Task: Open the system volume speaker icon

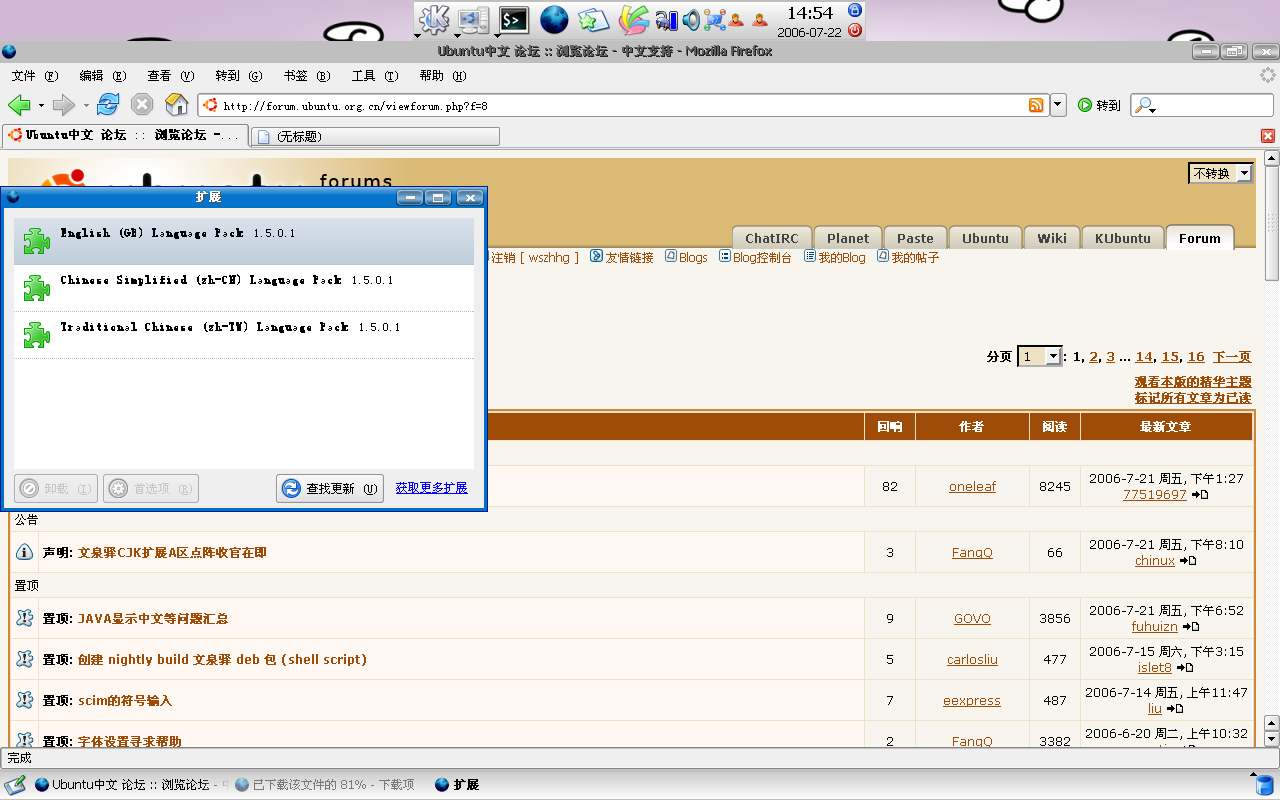Action: click(692, 19)
